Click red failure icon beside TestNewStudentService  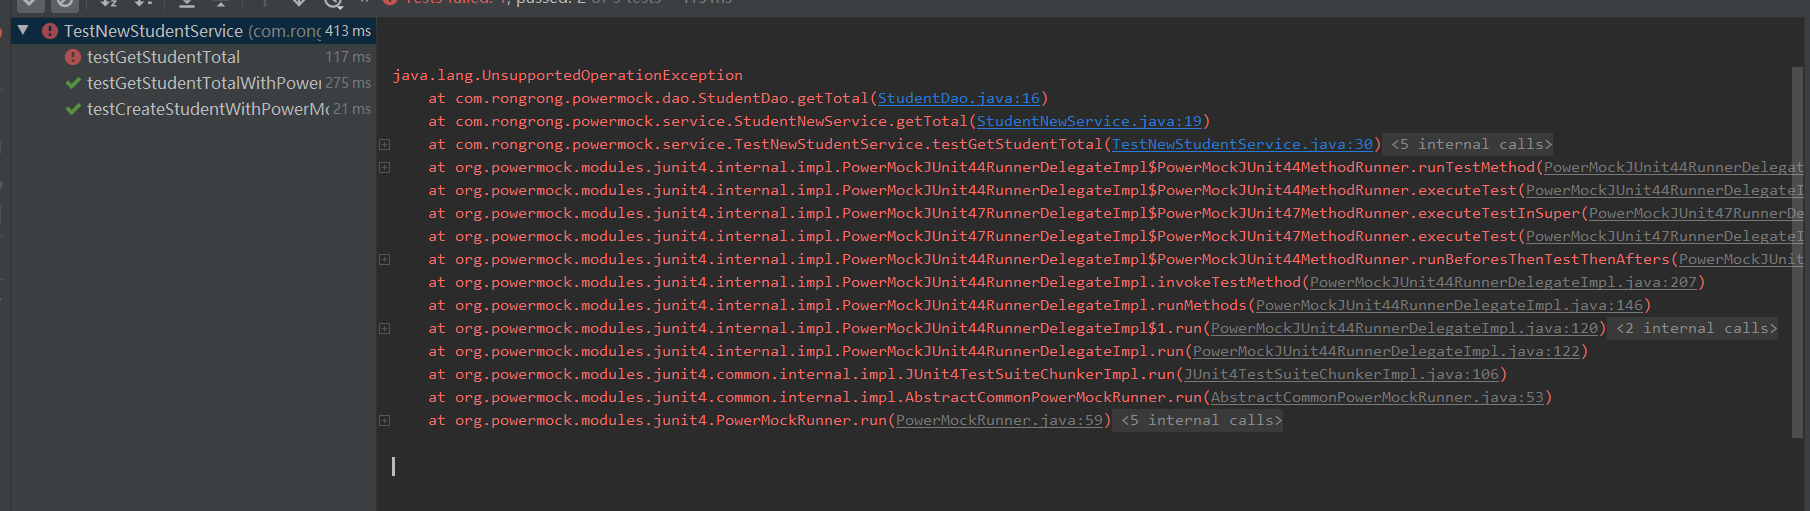[x=50, y=31]
